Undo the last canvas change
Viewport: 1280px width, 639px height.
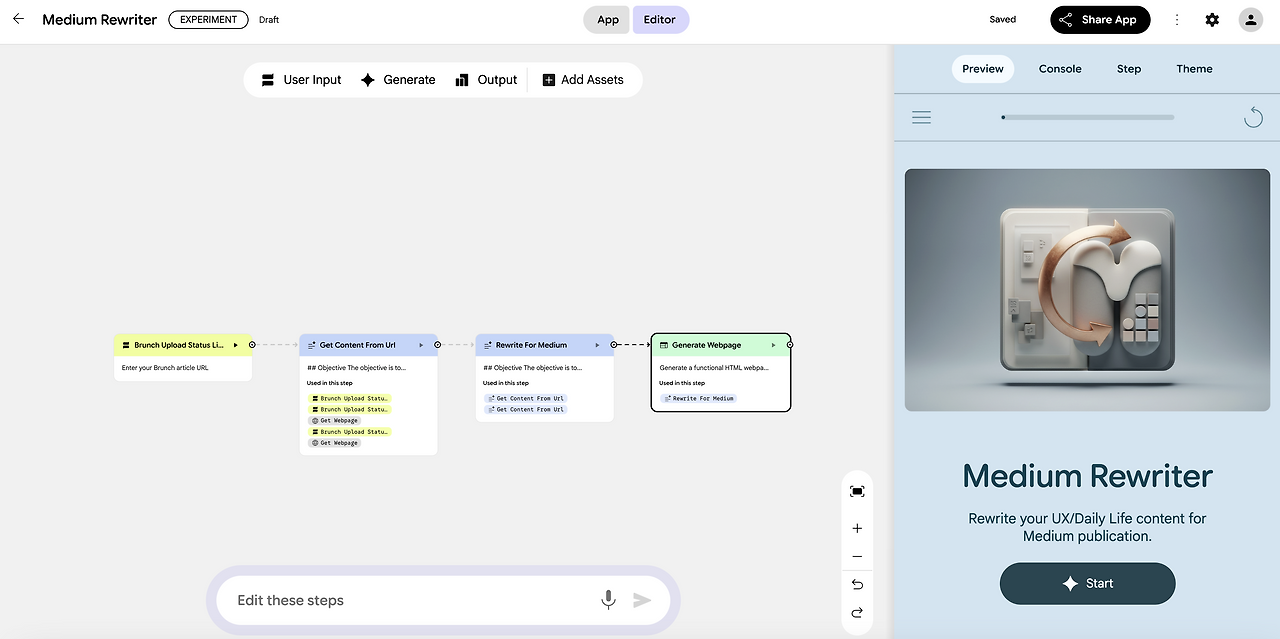coord(857,584)
